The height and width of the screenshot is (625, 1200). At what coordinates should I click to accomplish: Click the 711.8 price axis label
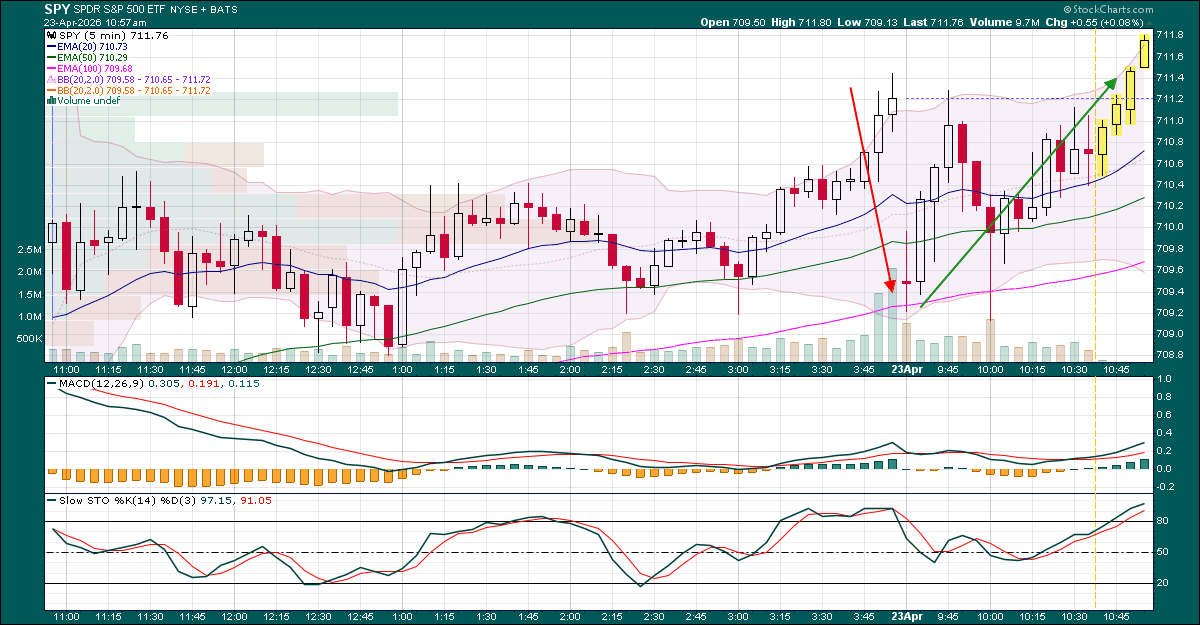pyautogui.click(x=1170, y=35)
